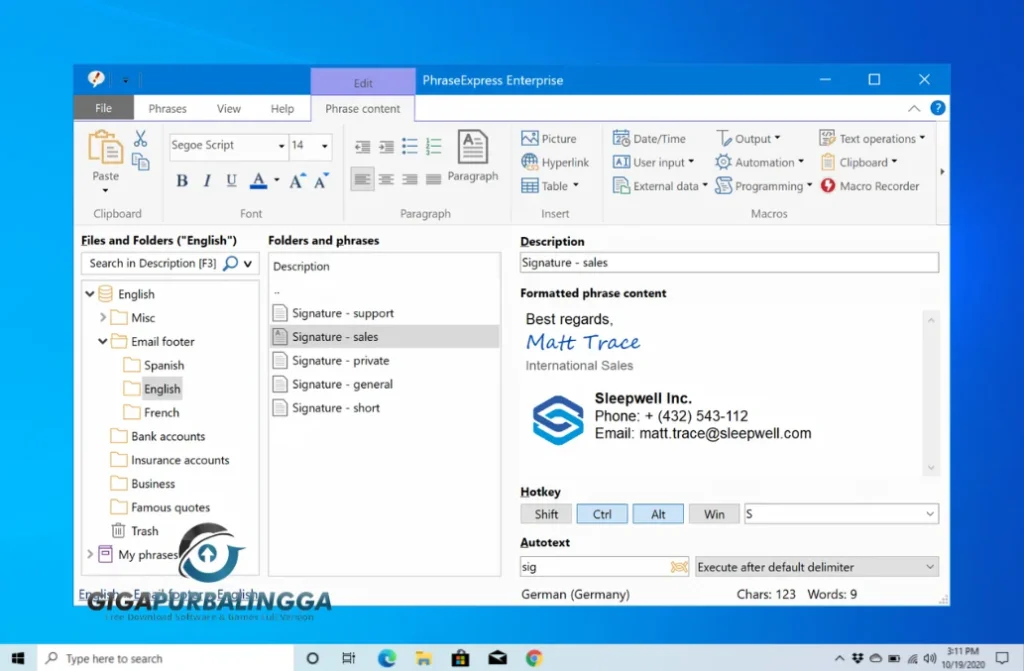Open the File menu

click(103, 108)
